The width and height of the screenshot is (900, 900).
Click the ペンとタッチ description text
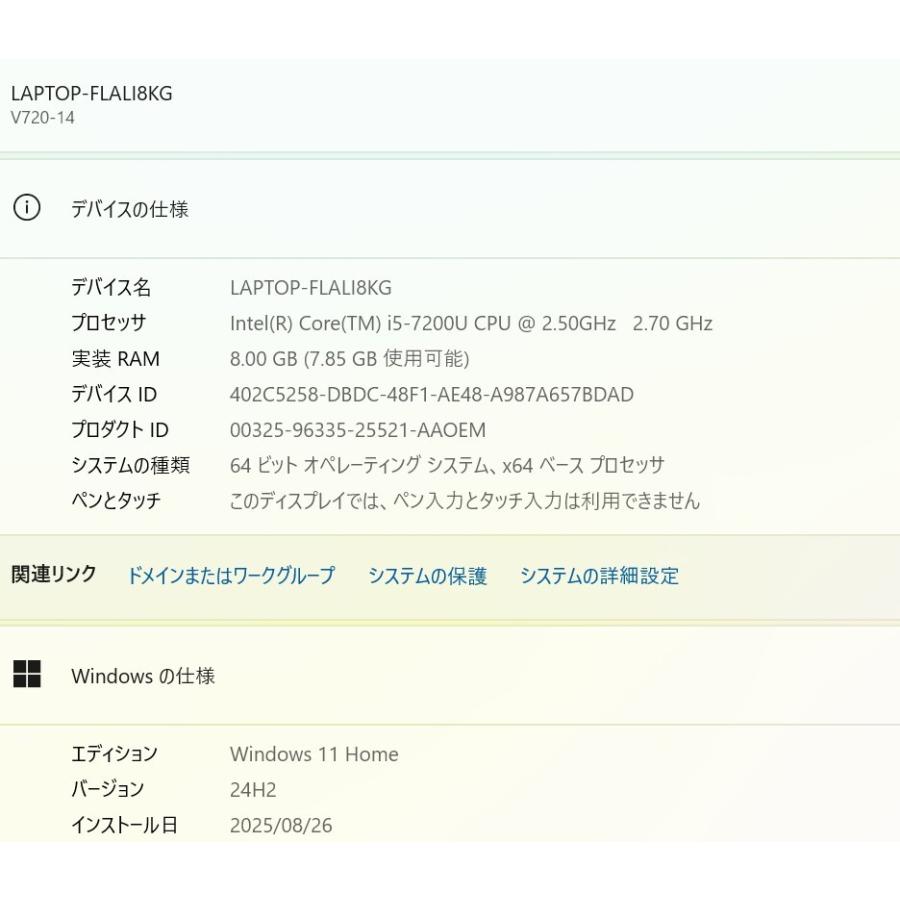pyautogui.click(x=465, y=501)
